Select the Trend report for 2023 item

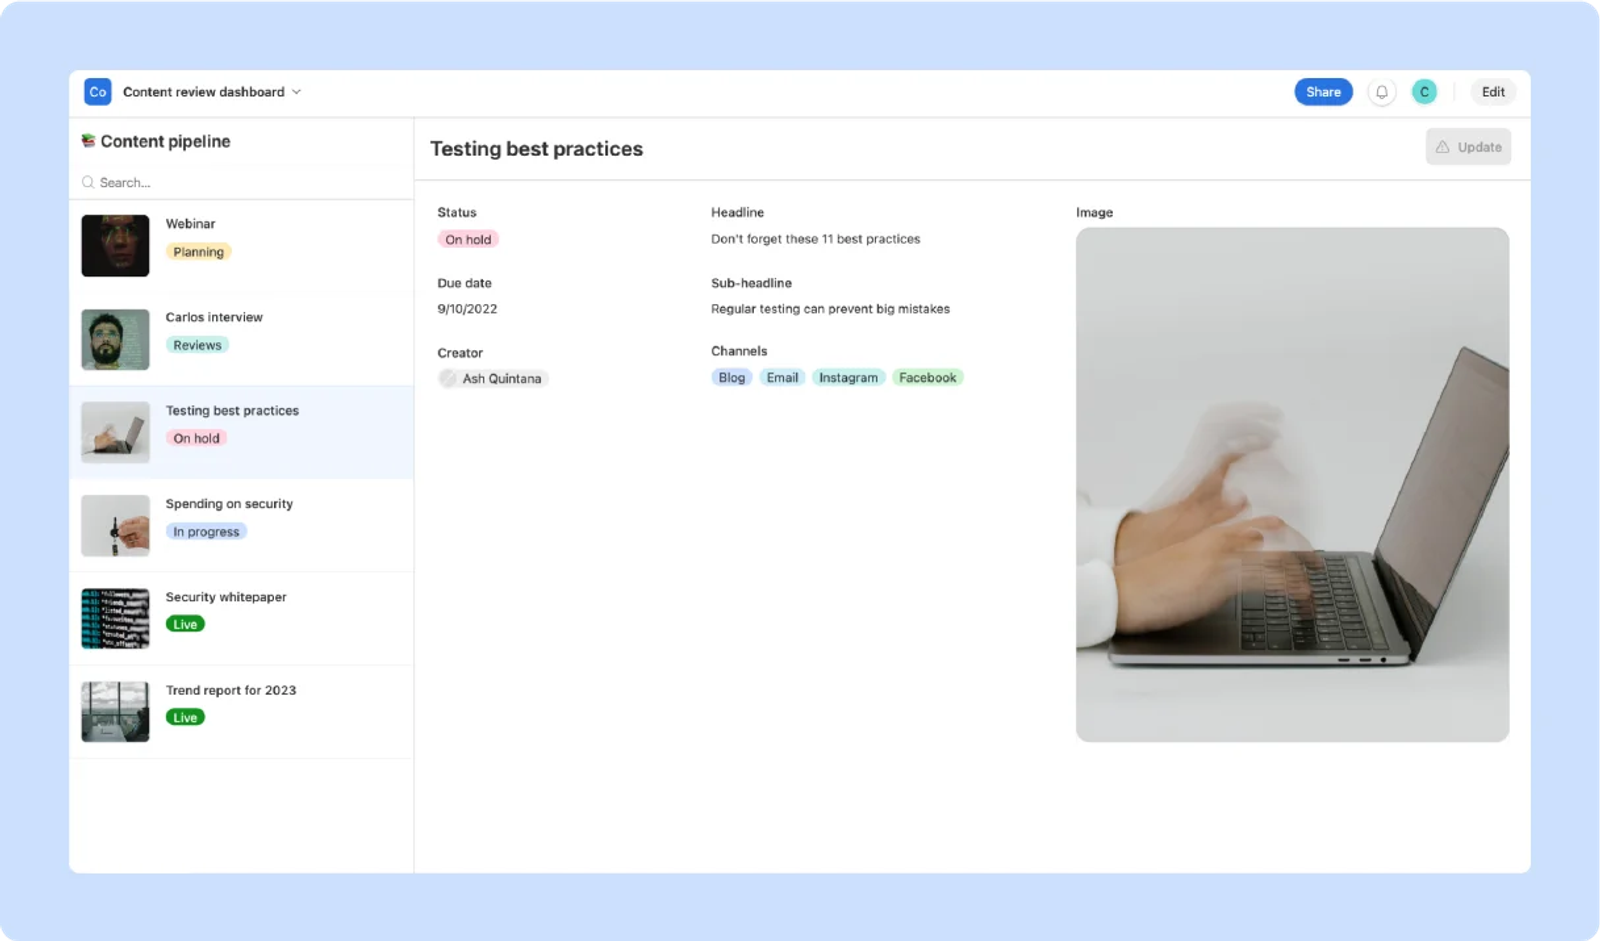(x=241, y=712)
